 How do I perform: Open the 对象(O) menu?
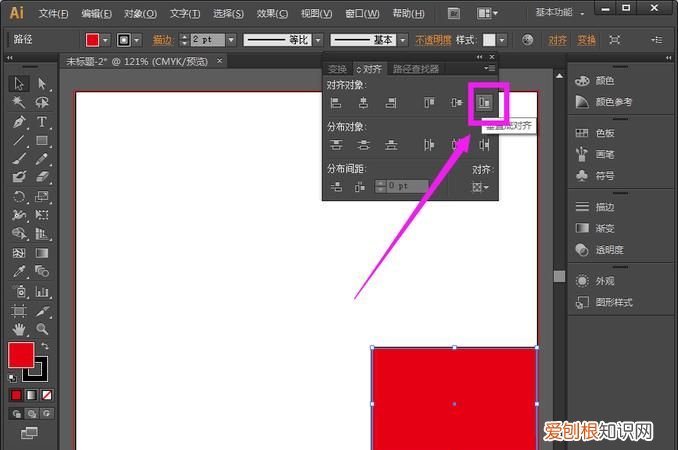pos(140,14)
